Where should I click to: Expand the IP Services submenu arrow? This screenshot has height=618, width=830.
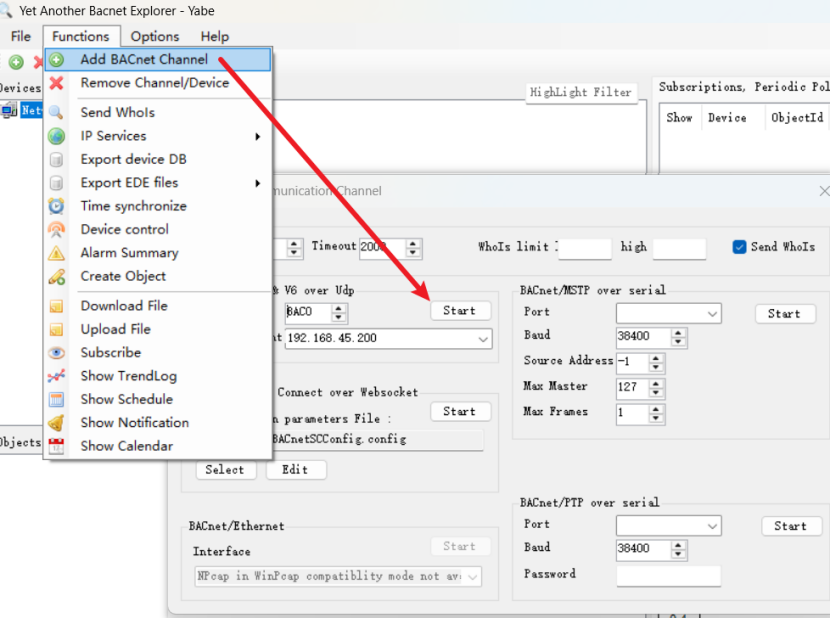(258, 137)
